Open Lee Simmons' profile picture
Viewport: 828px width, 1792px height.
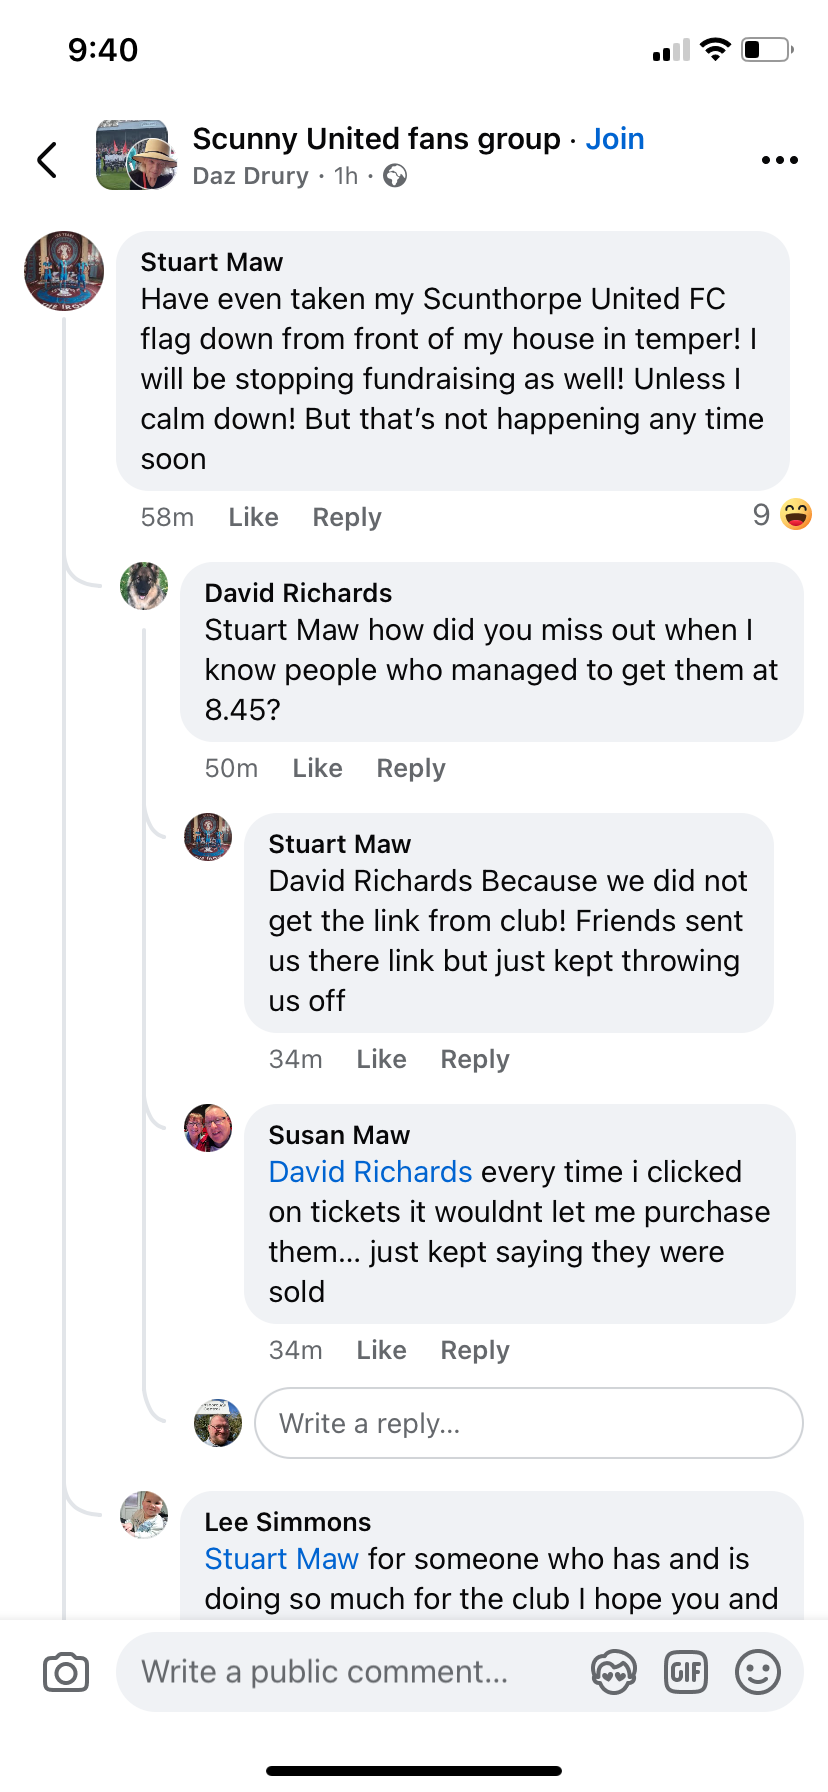tap(144, 1514)
